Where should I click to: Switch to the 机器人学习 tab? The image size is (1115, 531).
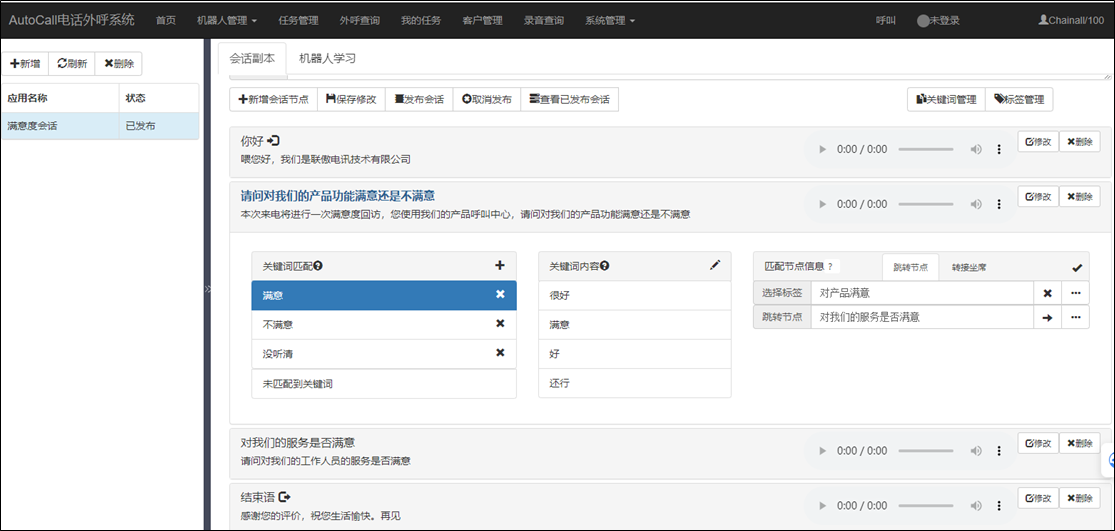(x=327, y=58)
